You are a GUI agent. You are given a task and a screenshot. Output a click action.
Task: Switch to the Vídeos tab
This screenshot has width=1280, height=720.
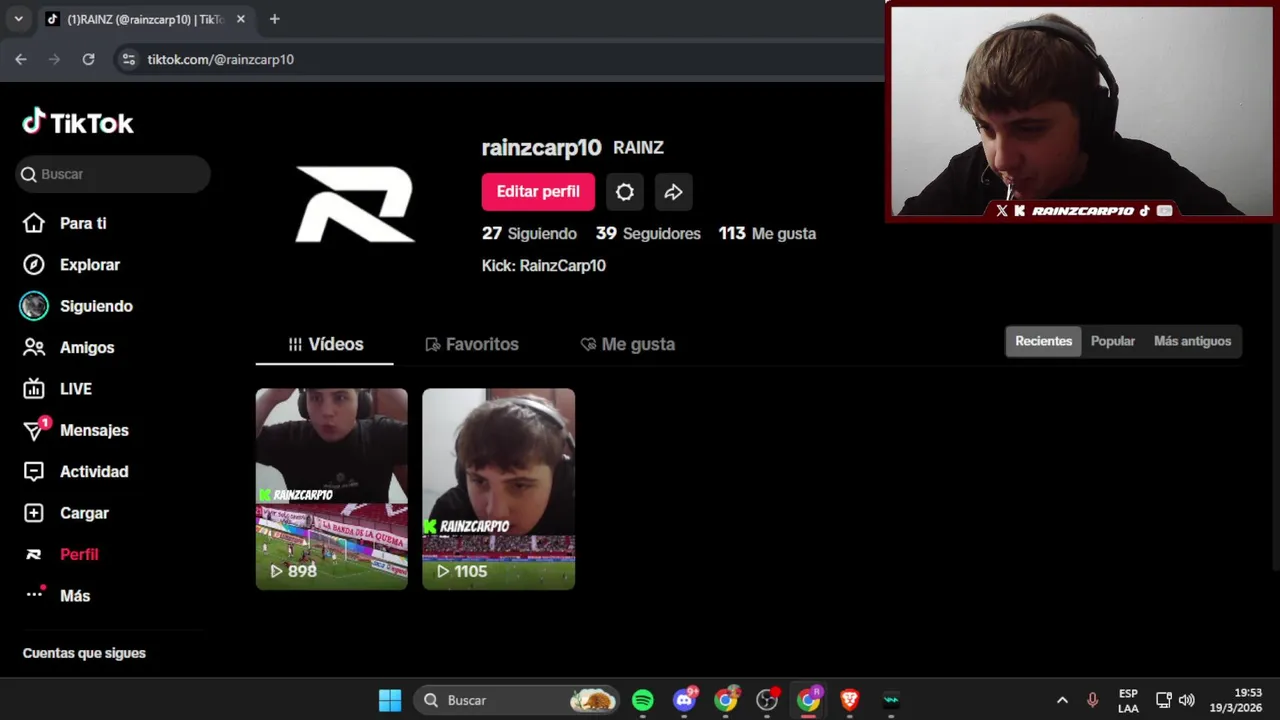325,344
